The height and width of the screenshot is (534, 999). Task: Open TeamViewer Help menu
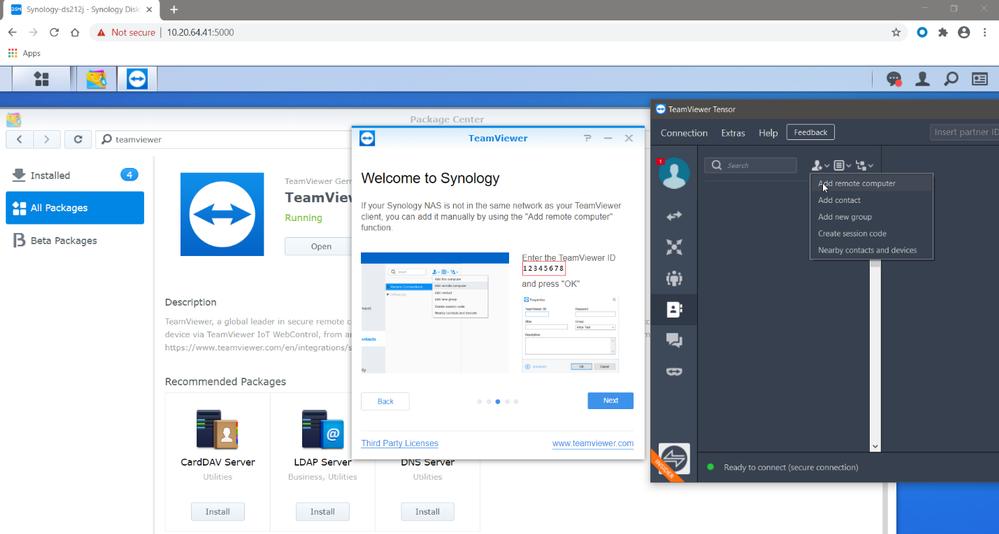[x=768, y=133]
